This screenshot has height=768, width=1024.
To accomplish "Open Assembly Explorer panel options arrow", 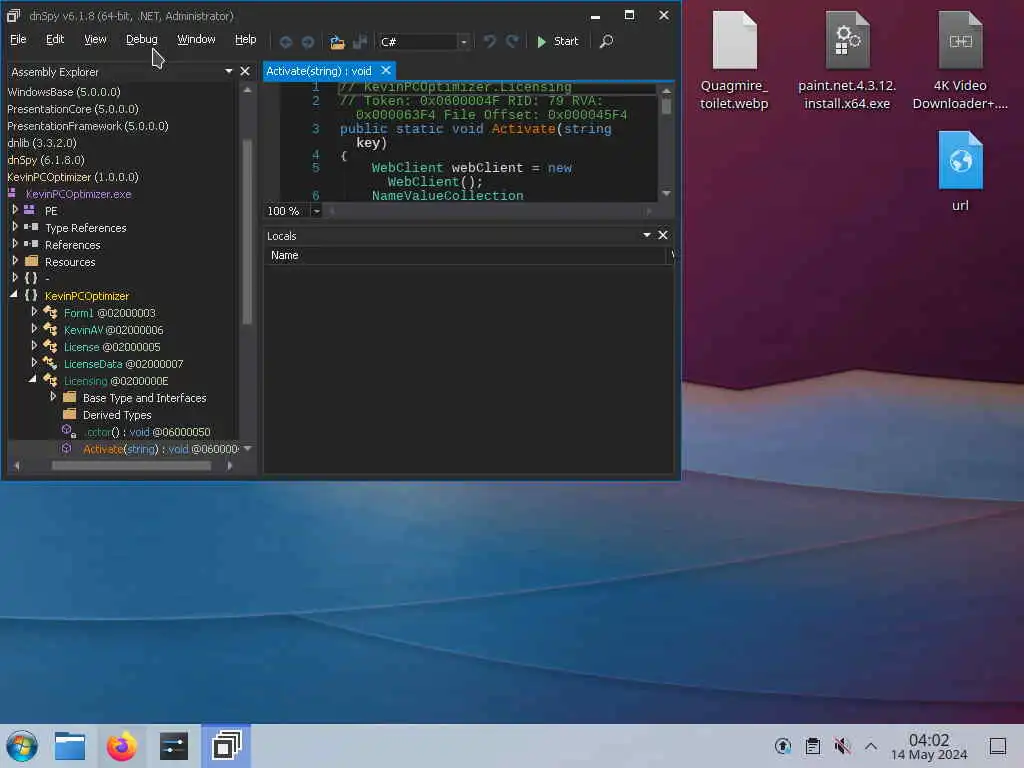I will click(x=229, y=71).
